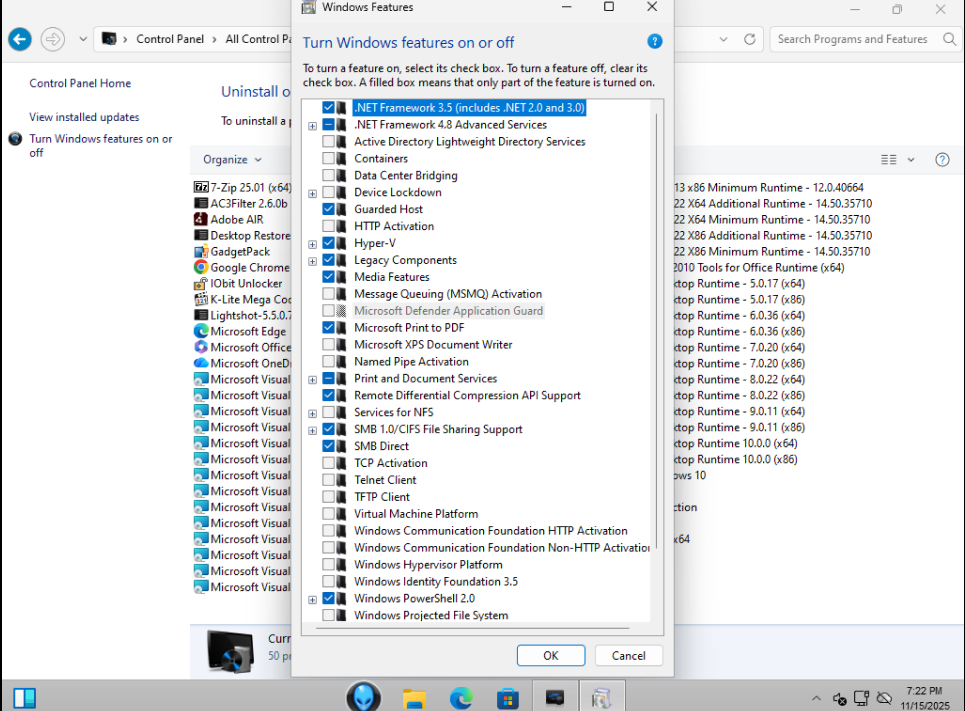This screenshot has height=711, width=965.
Task: Click the Microsoft Edge program icon in list
Action: pyautogui.click(x=201, y=331)
